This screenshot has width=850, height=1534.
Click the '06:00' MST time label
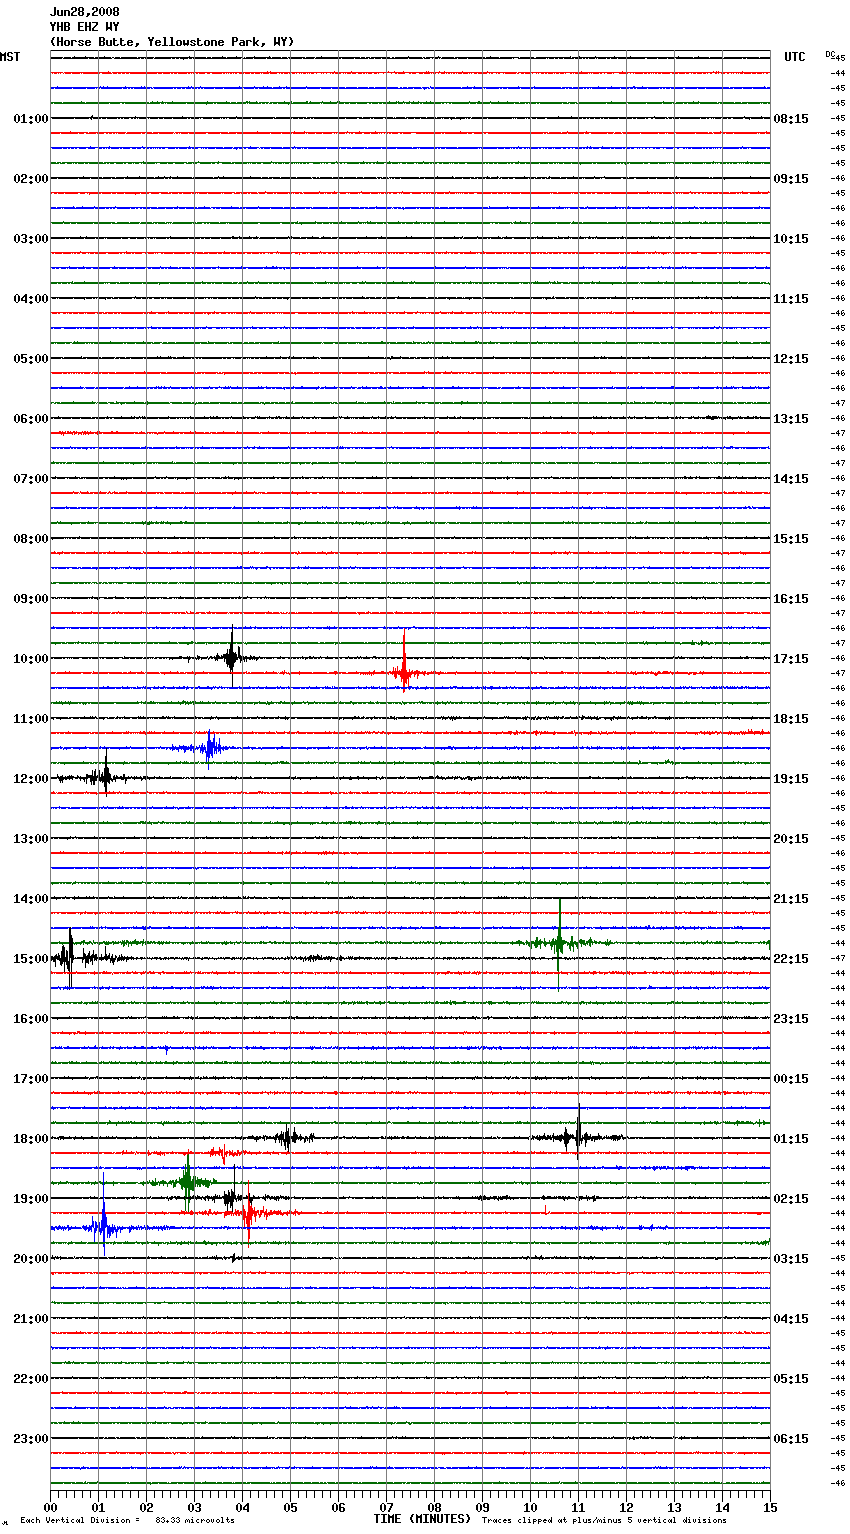(x=31, y=419)
